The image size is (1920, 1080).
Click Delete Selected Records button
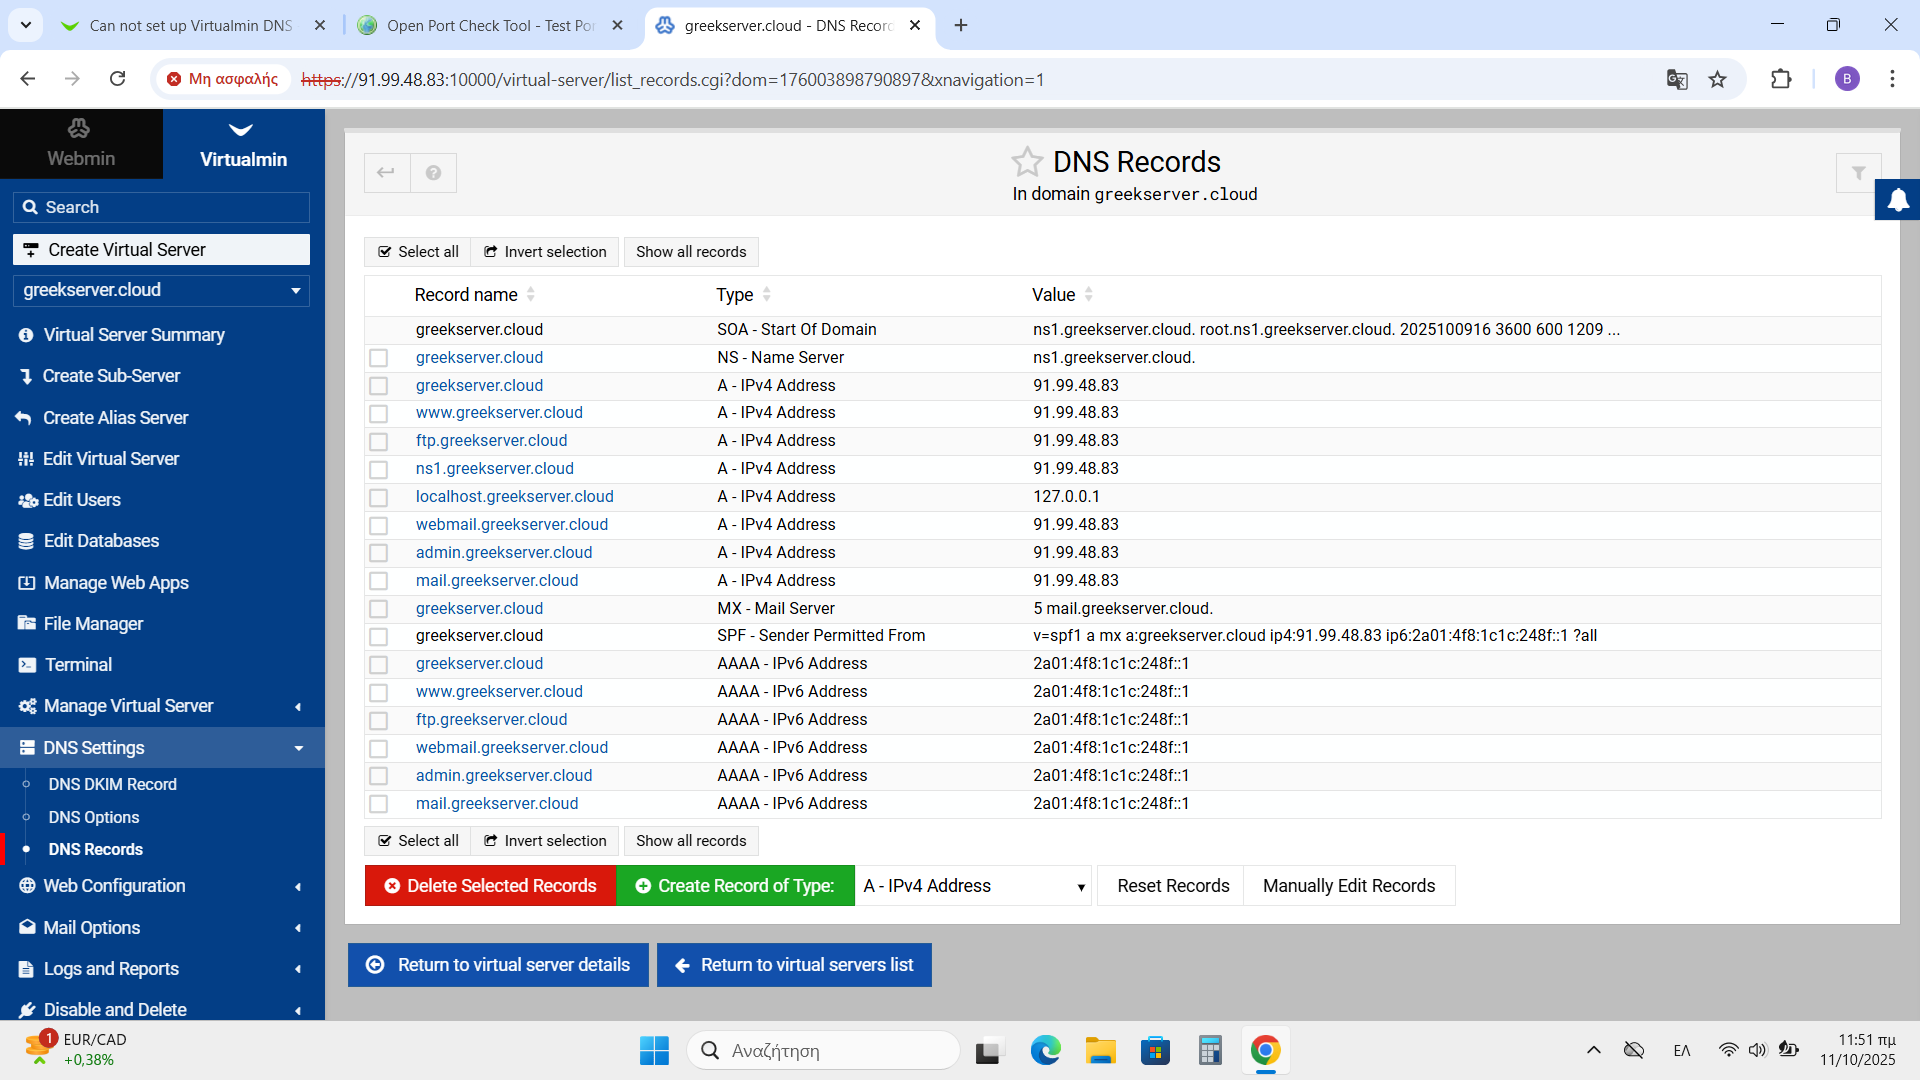coord(490,886)
